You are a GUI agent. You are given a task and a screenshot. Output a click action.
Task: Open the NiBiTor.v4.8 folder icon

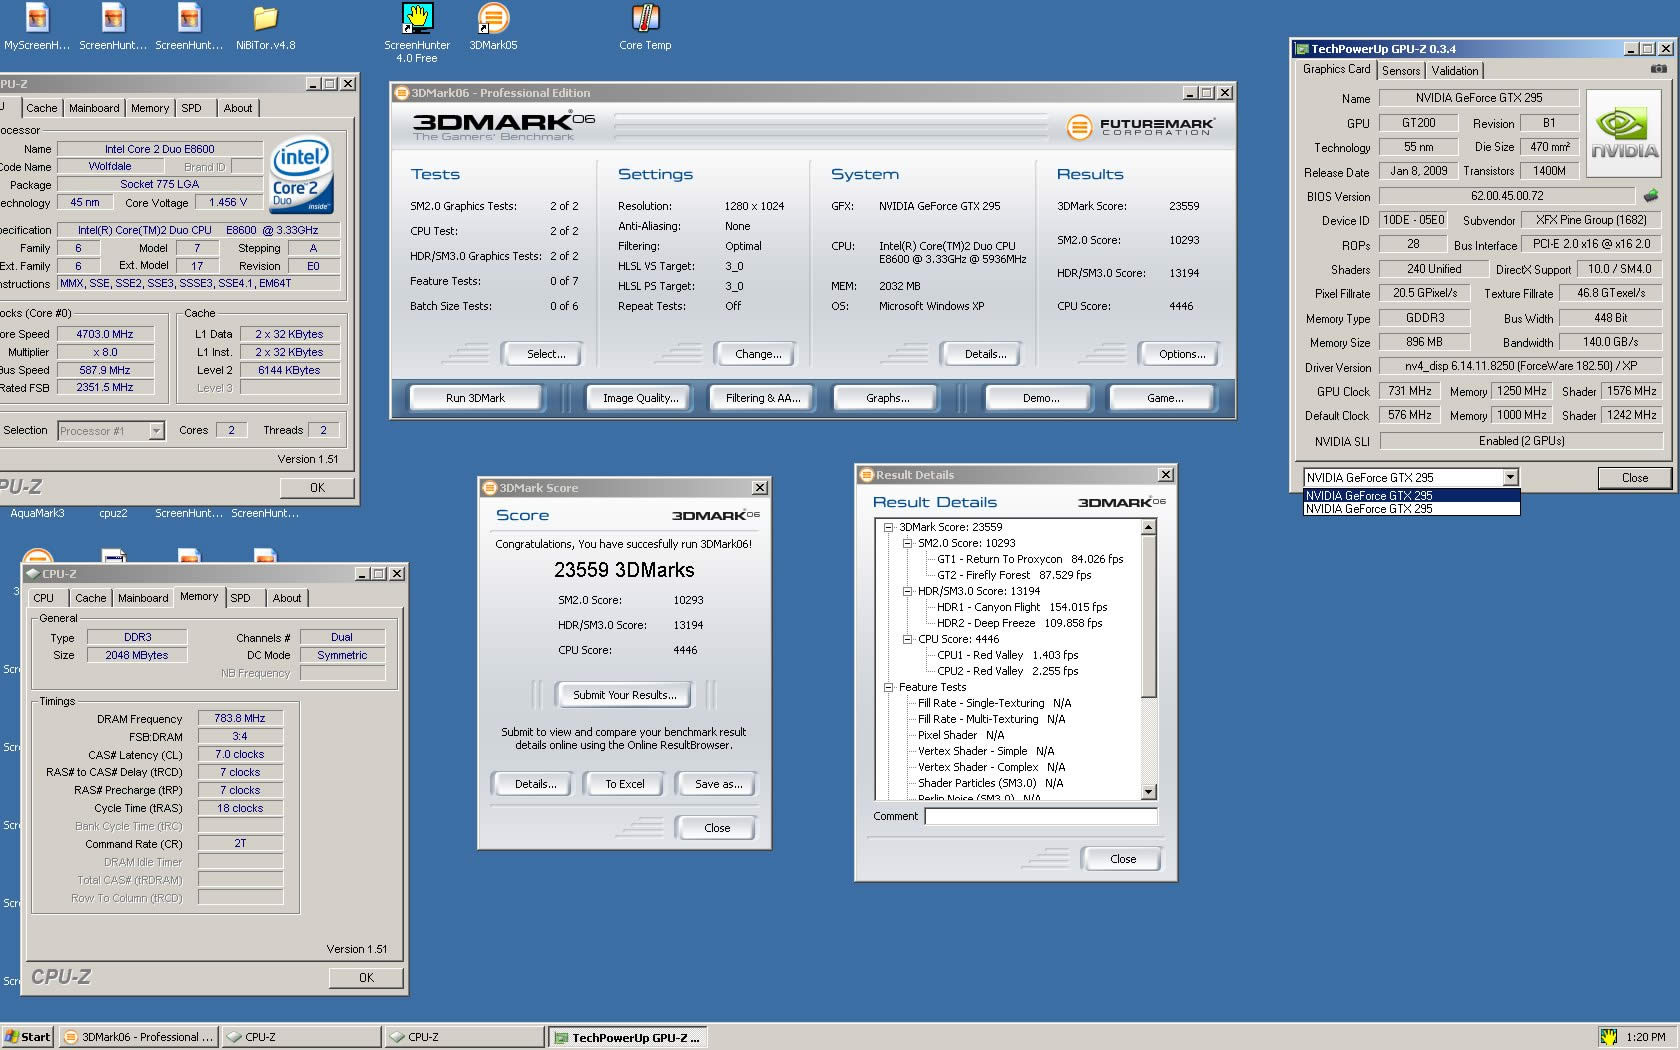(x=265, y=27)
